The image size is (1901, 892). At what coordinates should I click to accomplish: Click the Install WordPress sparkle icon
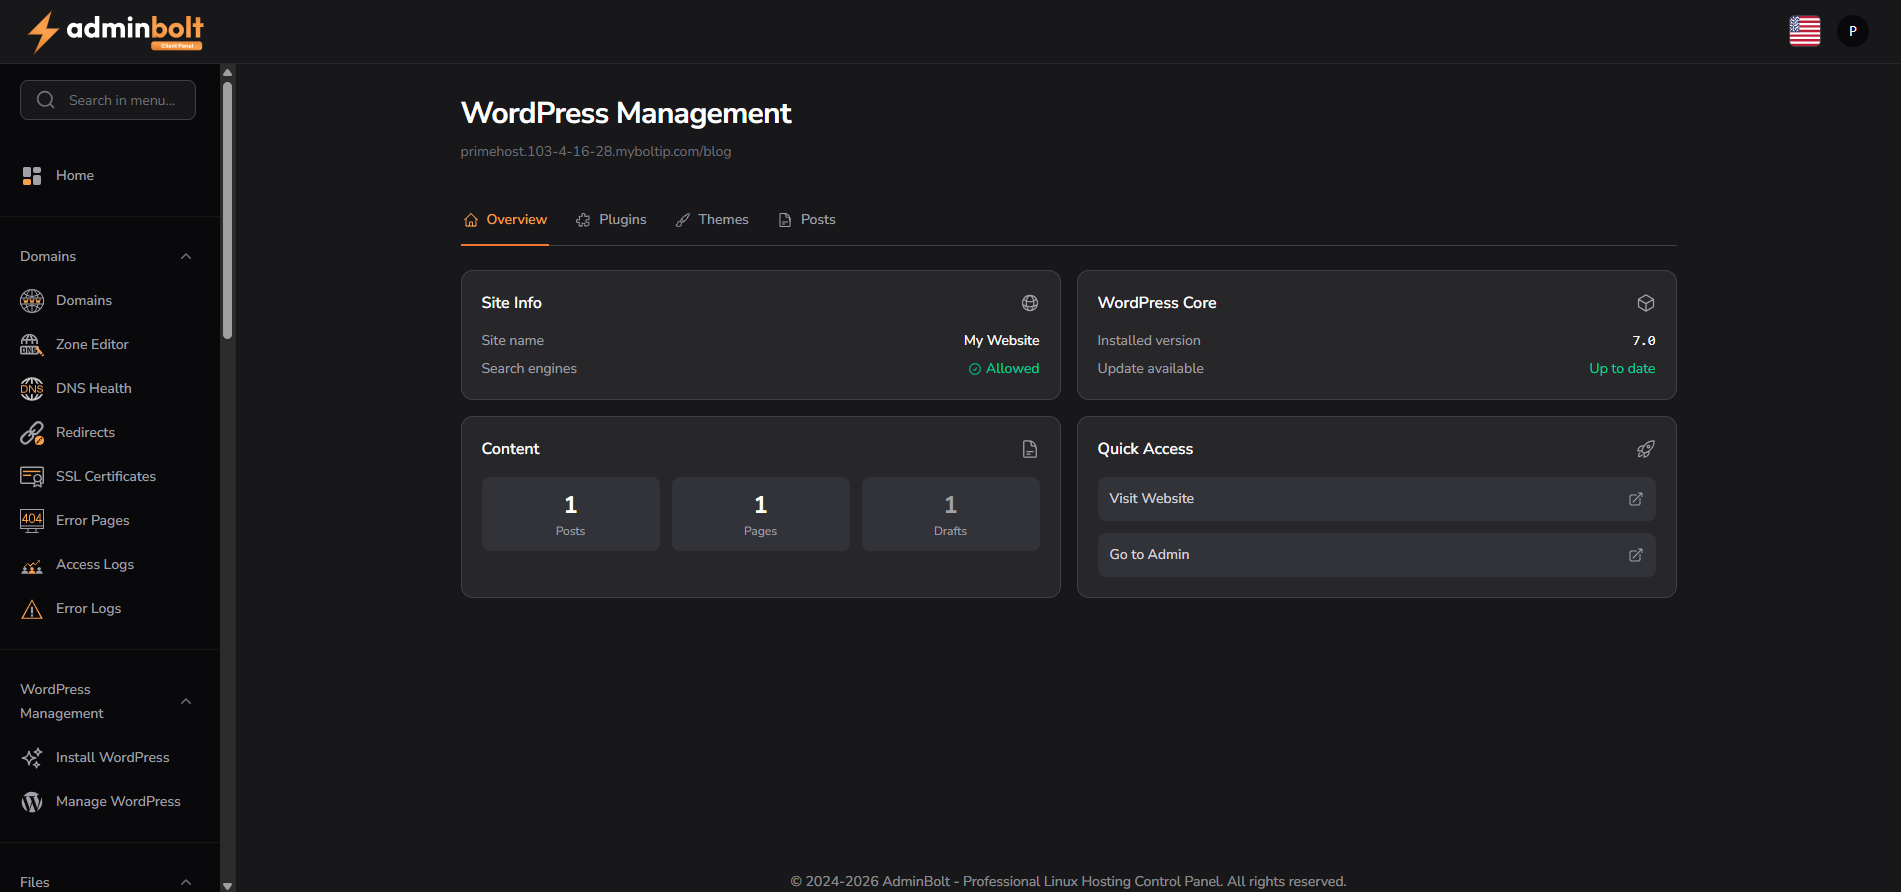point(32,758)
